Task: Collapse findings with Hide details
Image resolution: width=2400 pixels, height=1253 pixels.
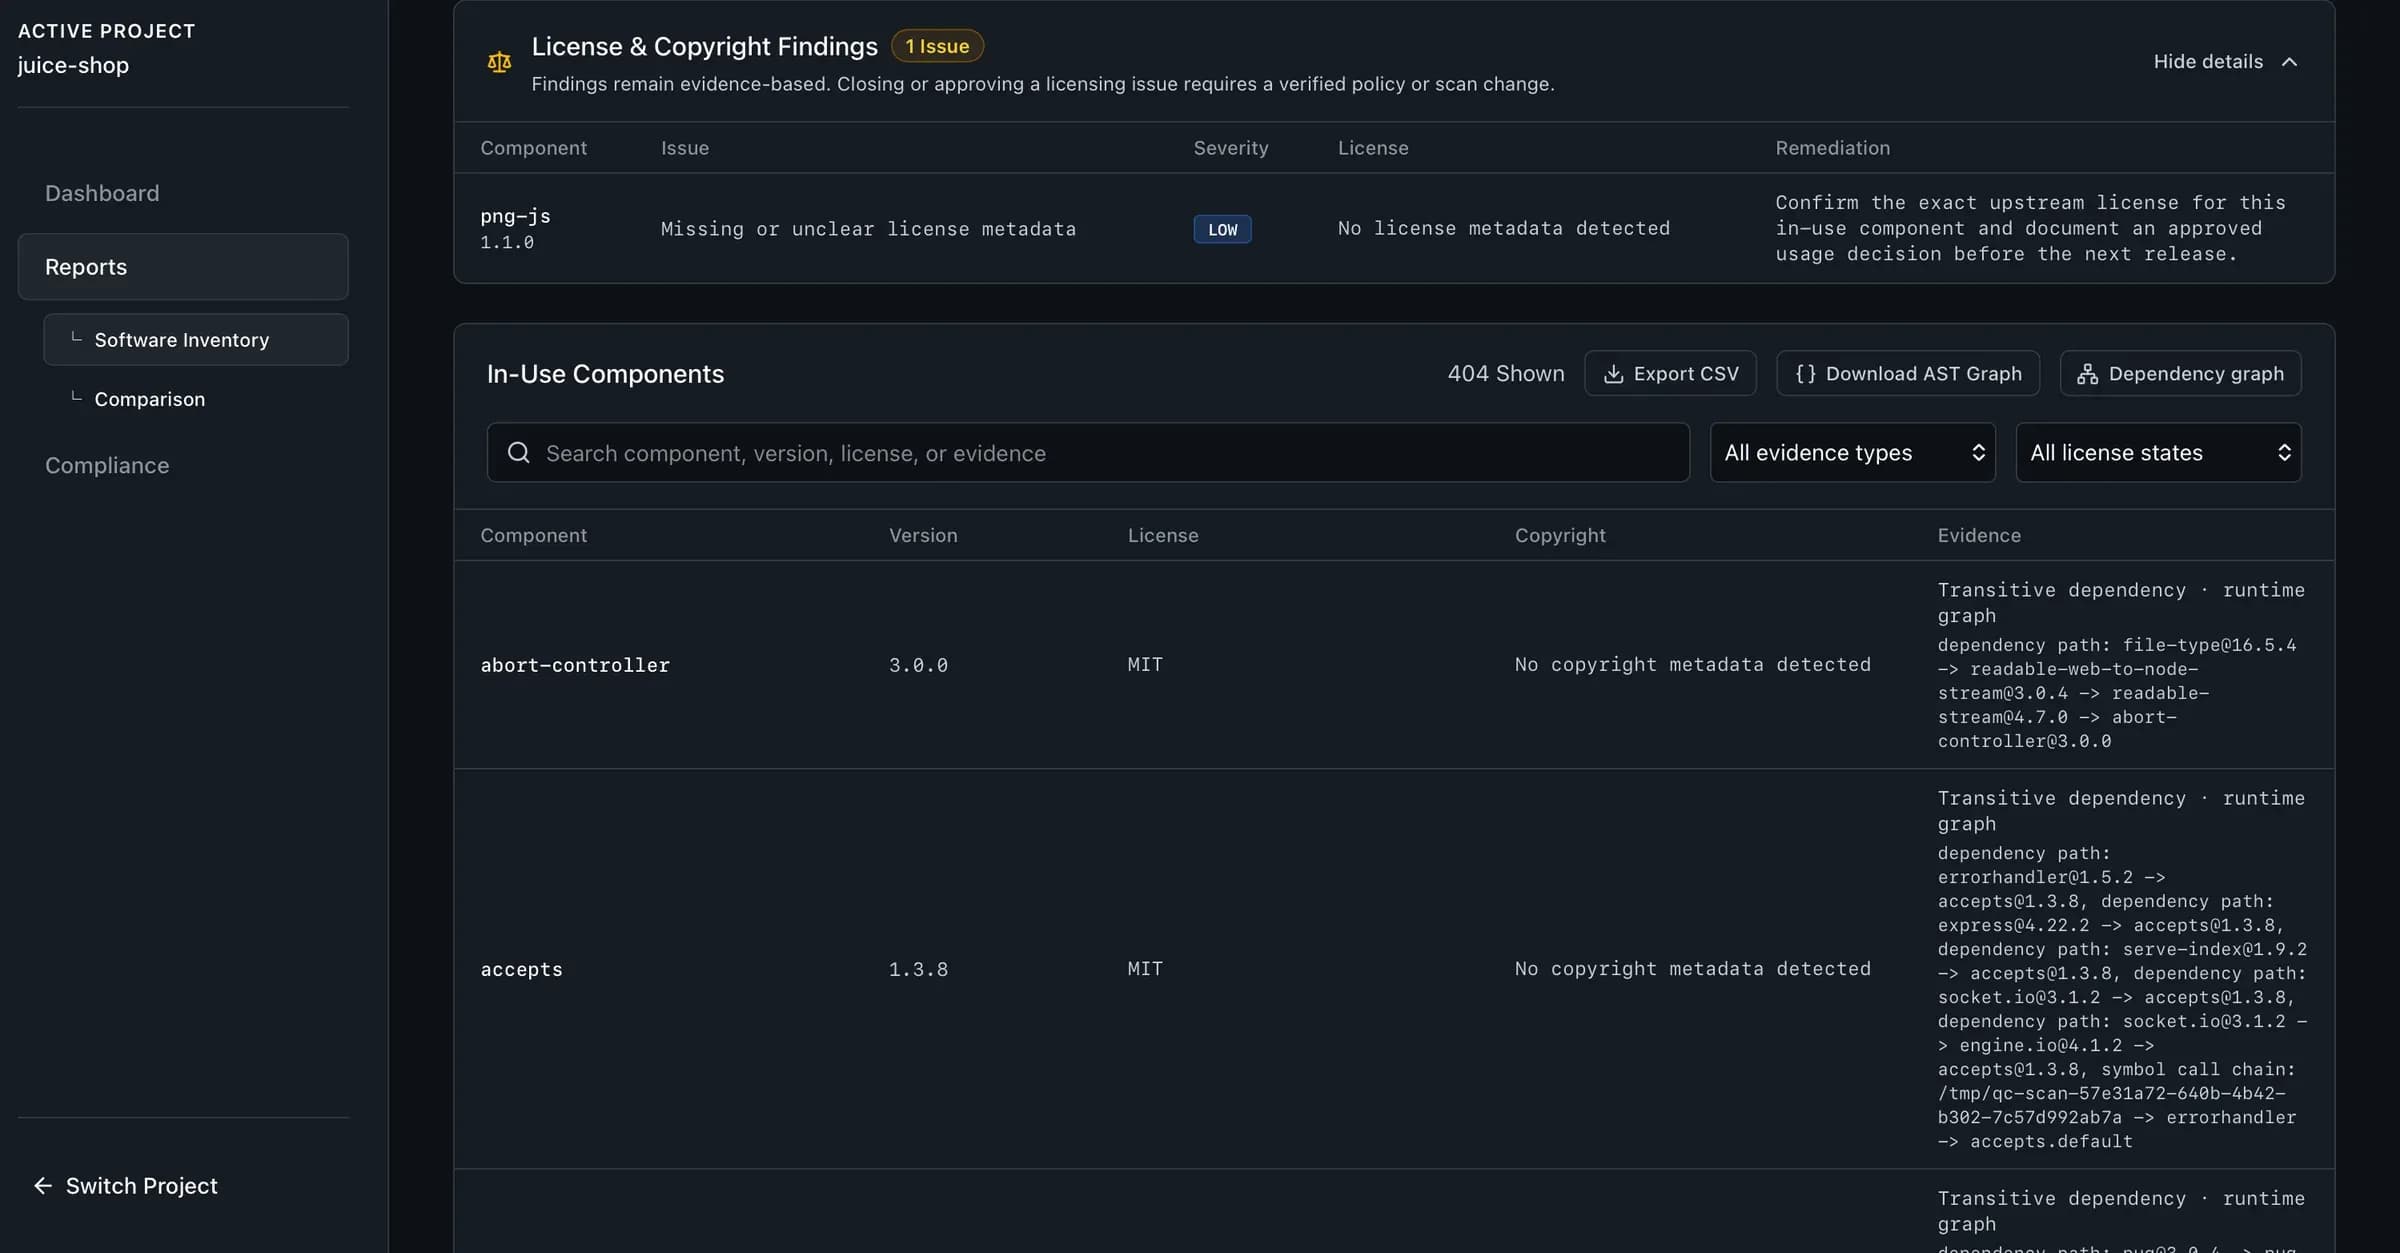Action: [x=2225, y=62]
